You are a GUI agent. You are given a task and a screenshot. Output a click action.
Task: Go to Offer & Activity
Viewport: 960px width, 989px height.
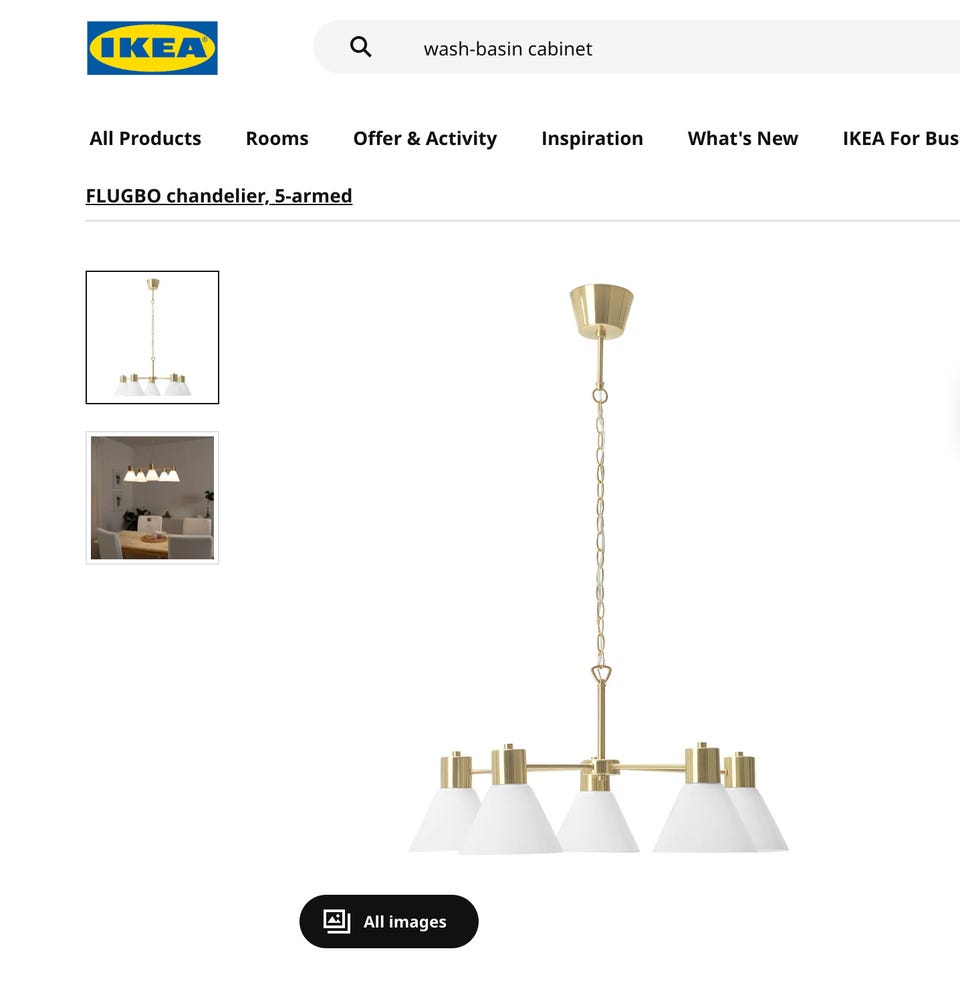pyautogui.click(x=424, y=138)
